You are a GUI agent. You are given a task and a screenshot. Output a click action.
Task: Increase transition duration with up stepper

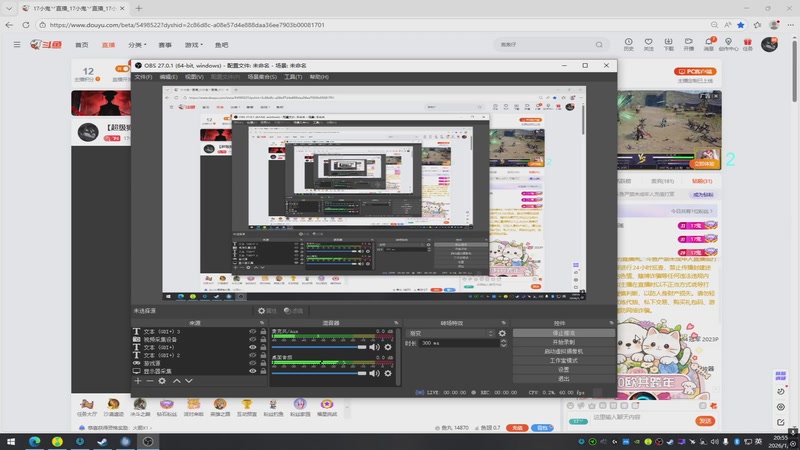pos(504,341)
